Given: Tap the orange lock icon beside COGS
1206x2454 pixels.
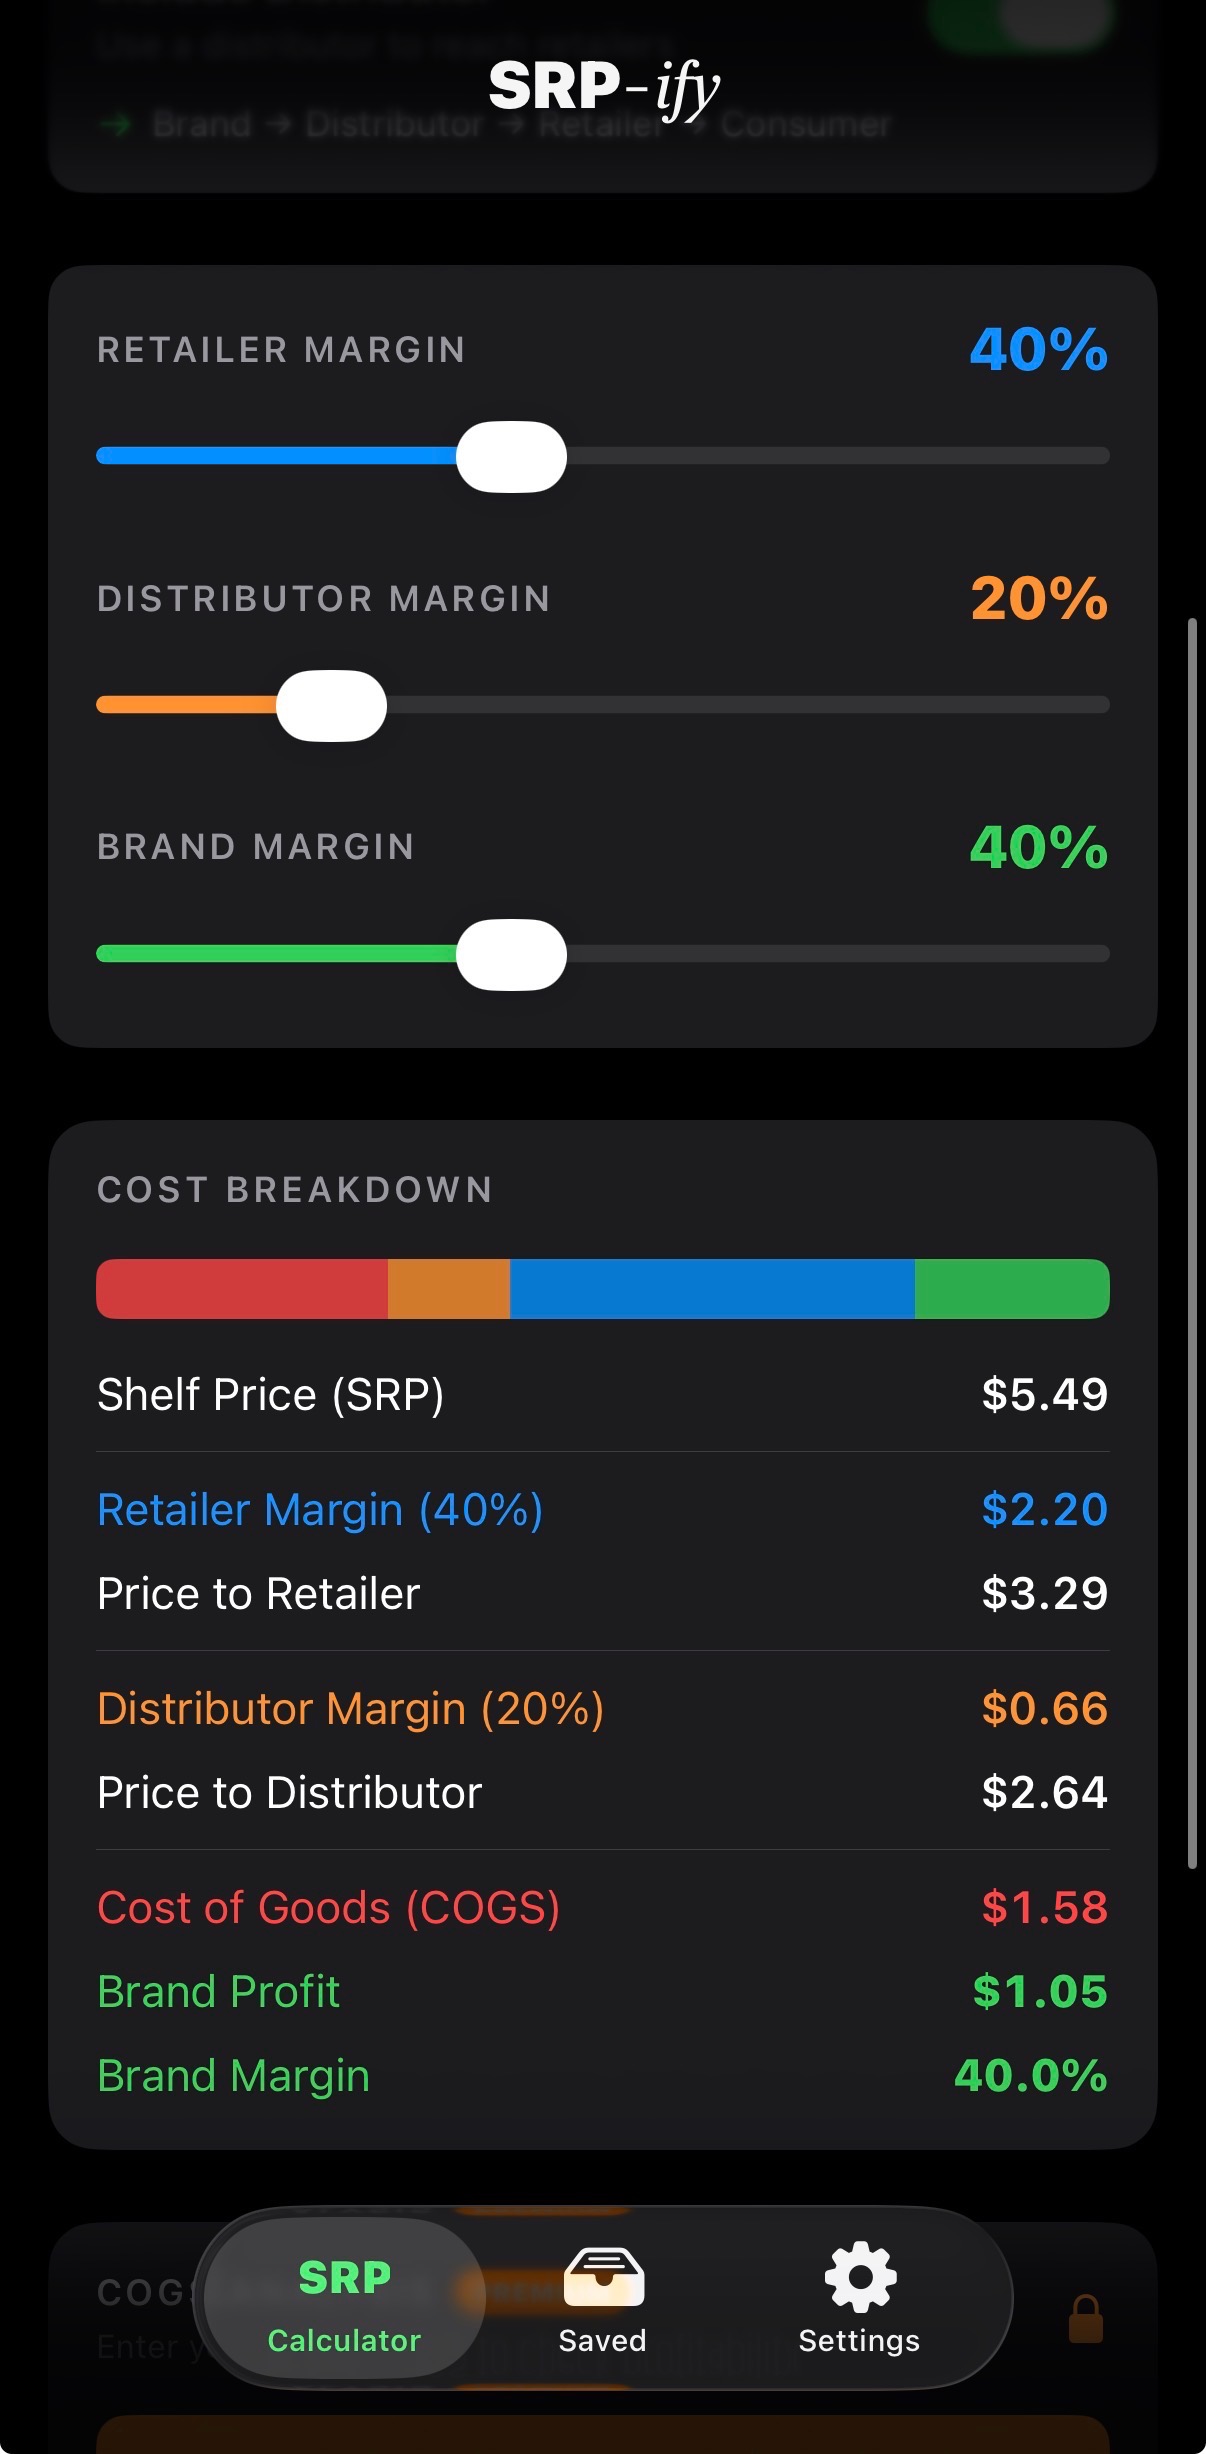Looking at the screenshot, I should 1085,2318.
